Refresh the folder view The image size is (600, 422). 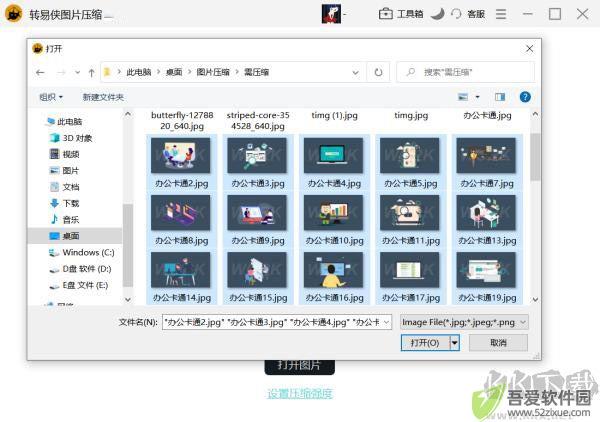pos(378,72)
